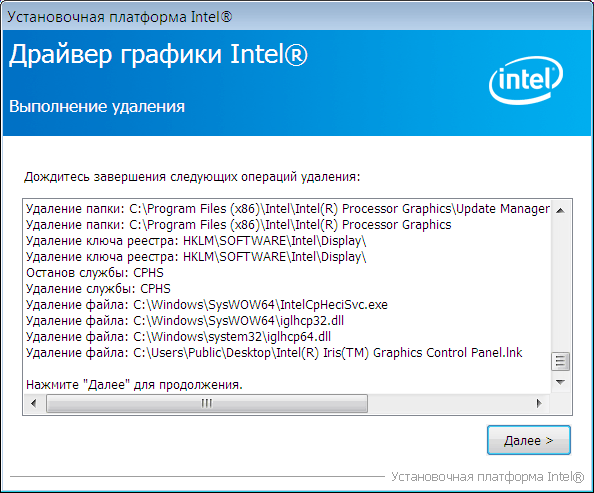Click the horizontal scrollbar thumb
The width and height of the screenshot is (594, 493).
(x=207, y=403)
